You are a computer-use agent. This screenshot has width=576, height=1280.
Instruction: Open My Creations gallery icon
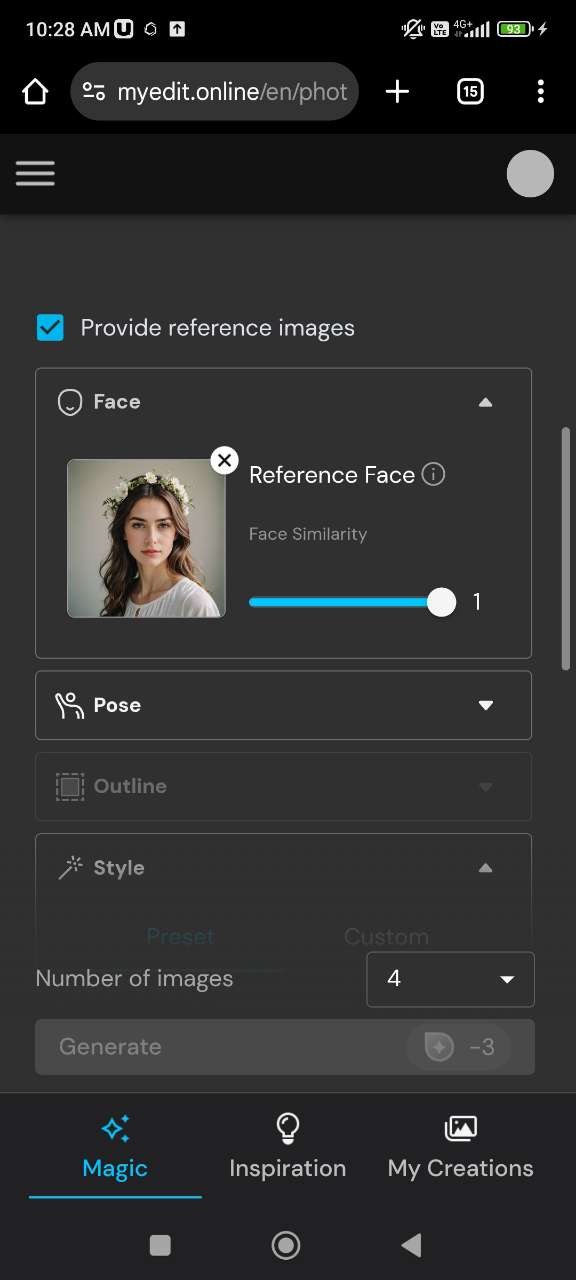459,1128
